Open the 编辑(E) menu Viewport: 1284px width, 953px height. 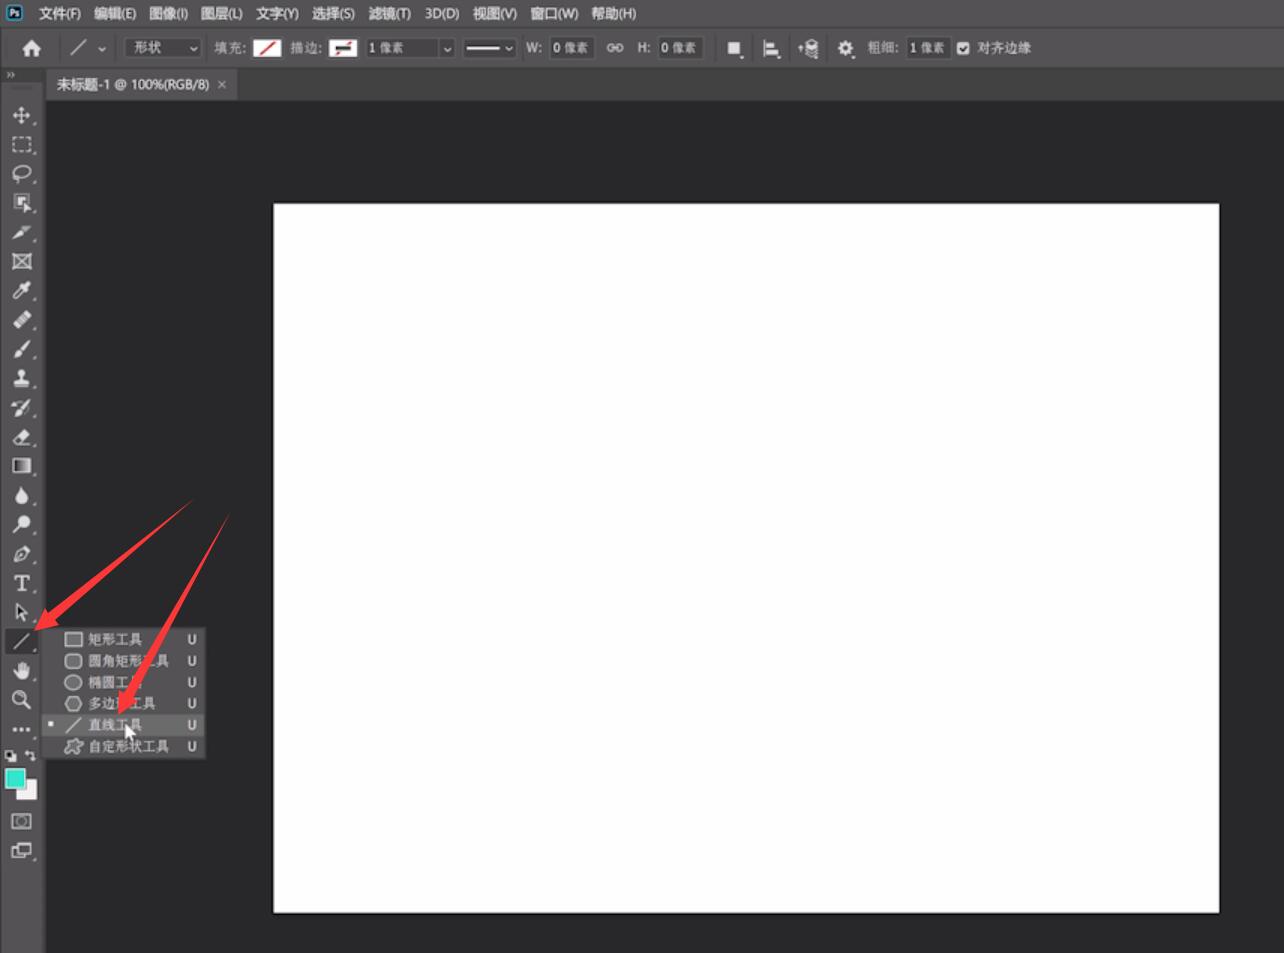[x=114, y=13]
